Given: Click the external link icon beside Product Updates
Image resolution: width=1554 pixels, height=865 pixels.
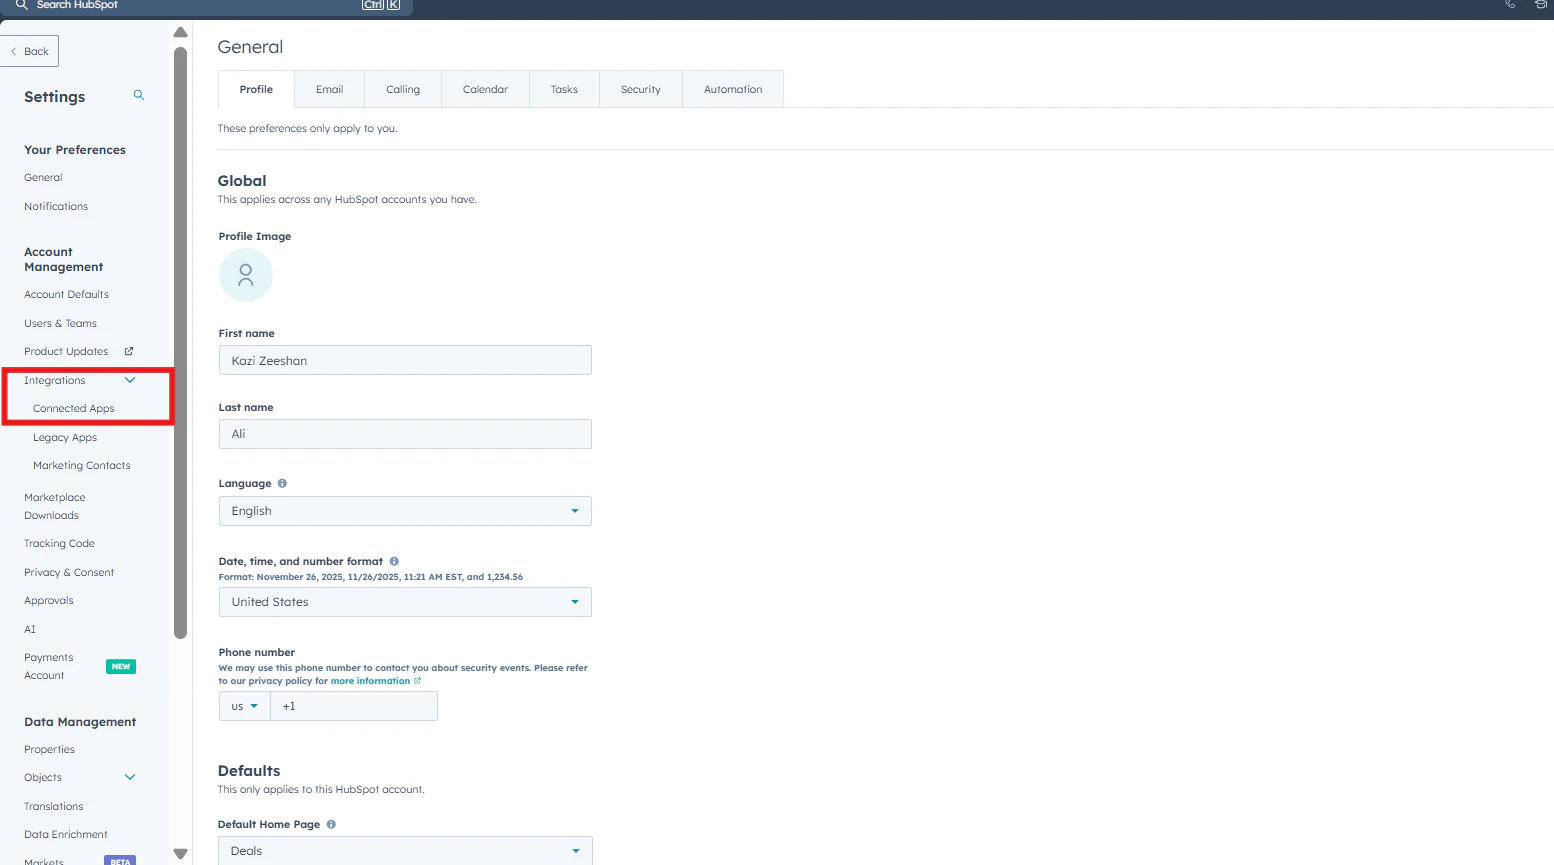Looking at the screenshot, I should pos(129,351).
